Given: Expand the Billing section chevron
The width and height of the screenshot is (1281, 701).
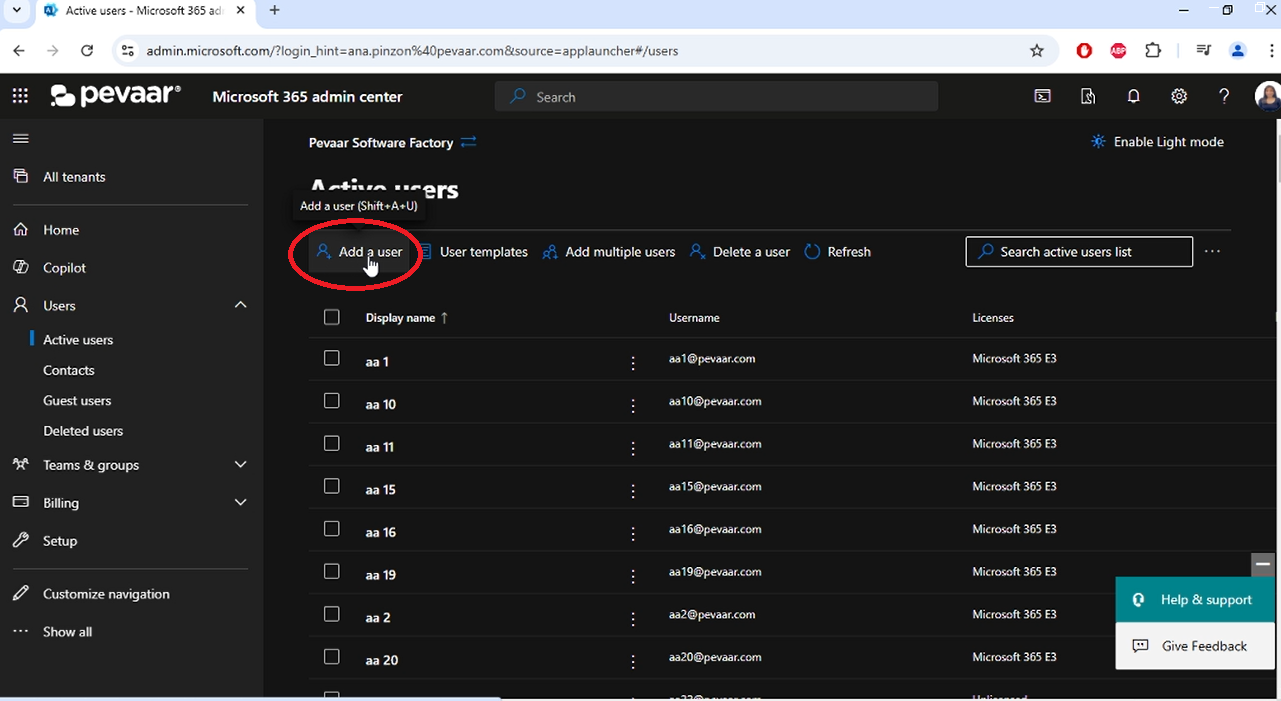Looking at the screenshot, I should point(240,502).
